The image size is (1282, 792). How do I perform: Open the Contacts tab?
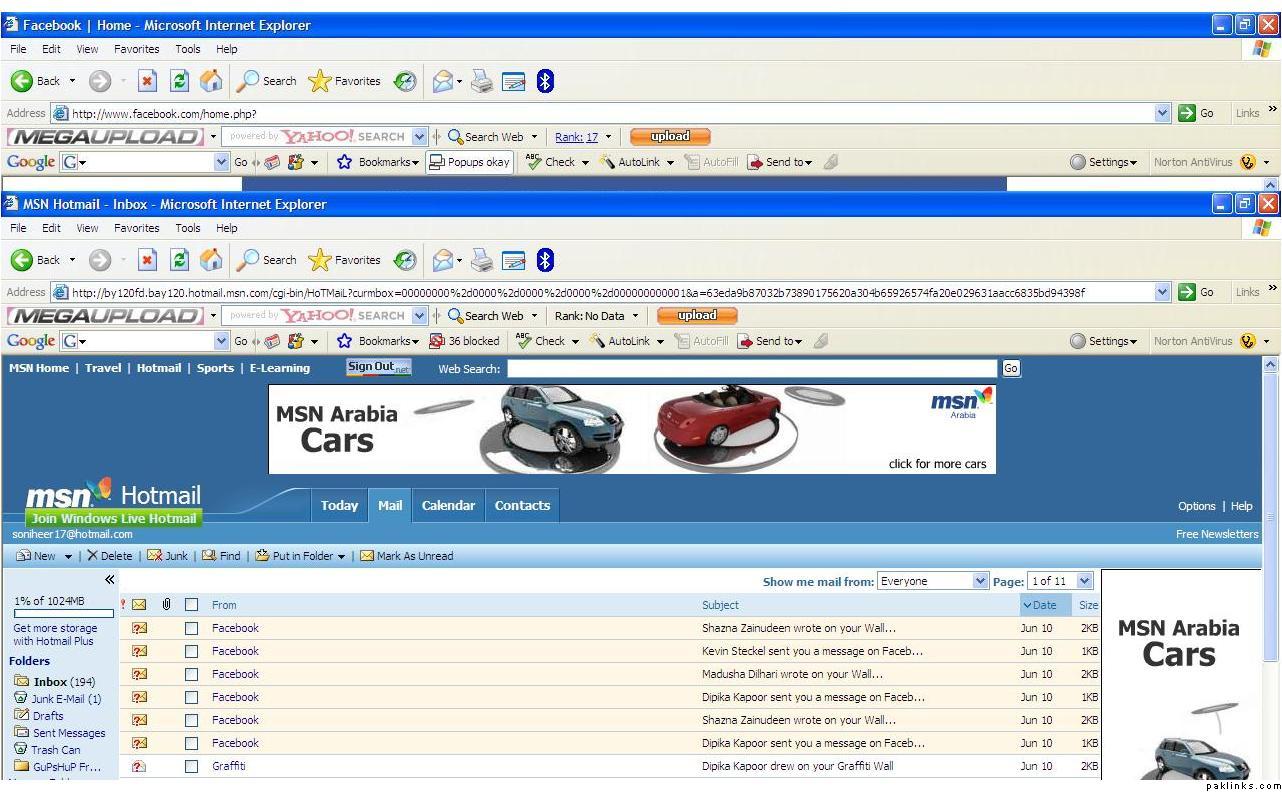point(522,505)
